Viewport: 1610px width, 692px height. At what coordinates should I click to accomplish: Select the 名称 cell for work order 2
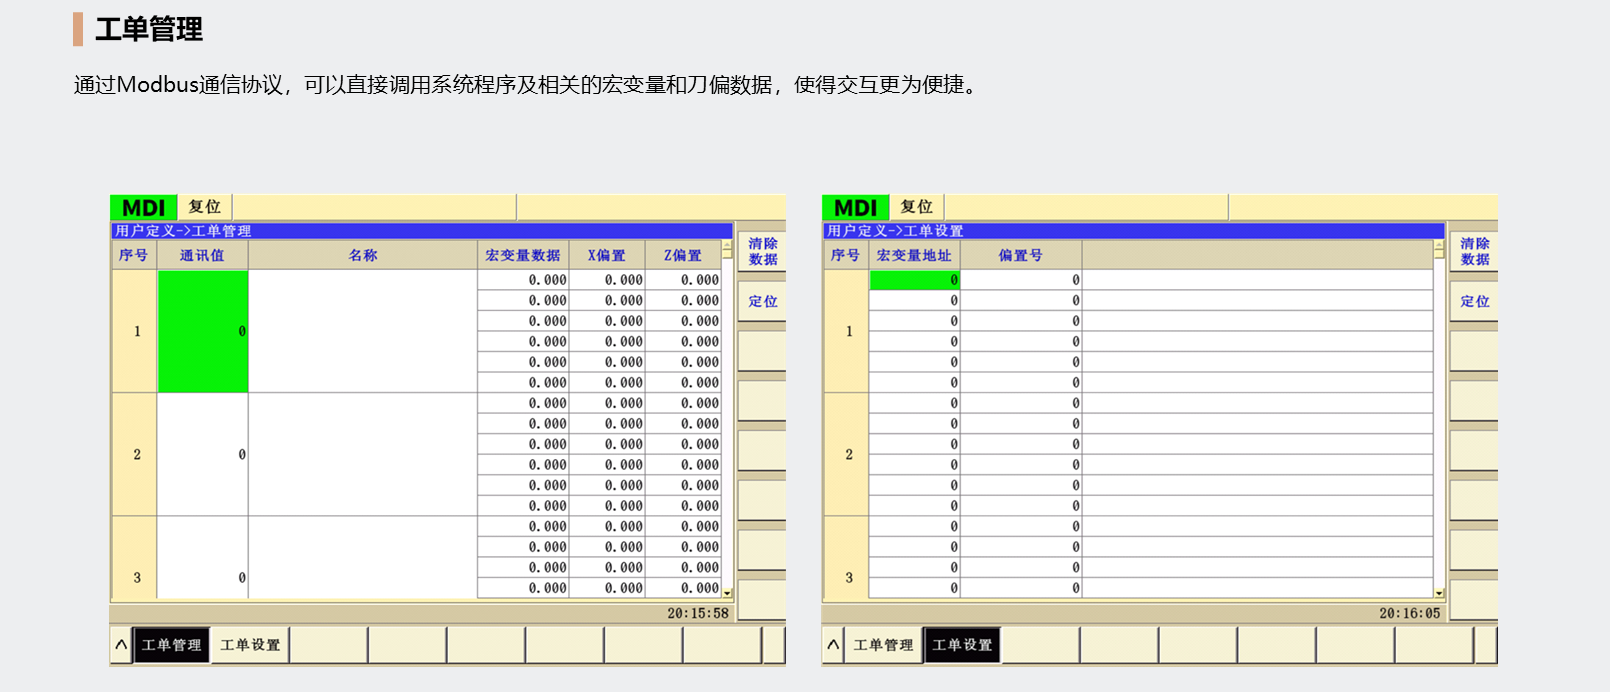coord(362,454)
